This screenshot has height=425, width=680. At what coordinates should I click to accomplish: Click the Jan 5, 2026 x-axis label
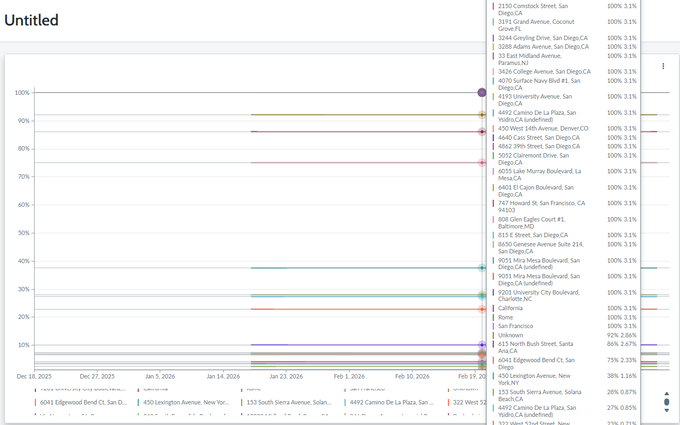coord(160,376)
